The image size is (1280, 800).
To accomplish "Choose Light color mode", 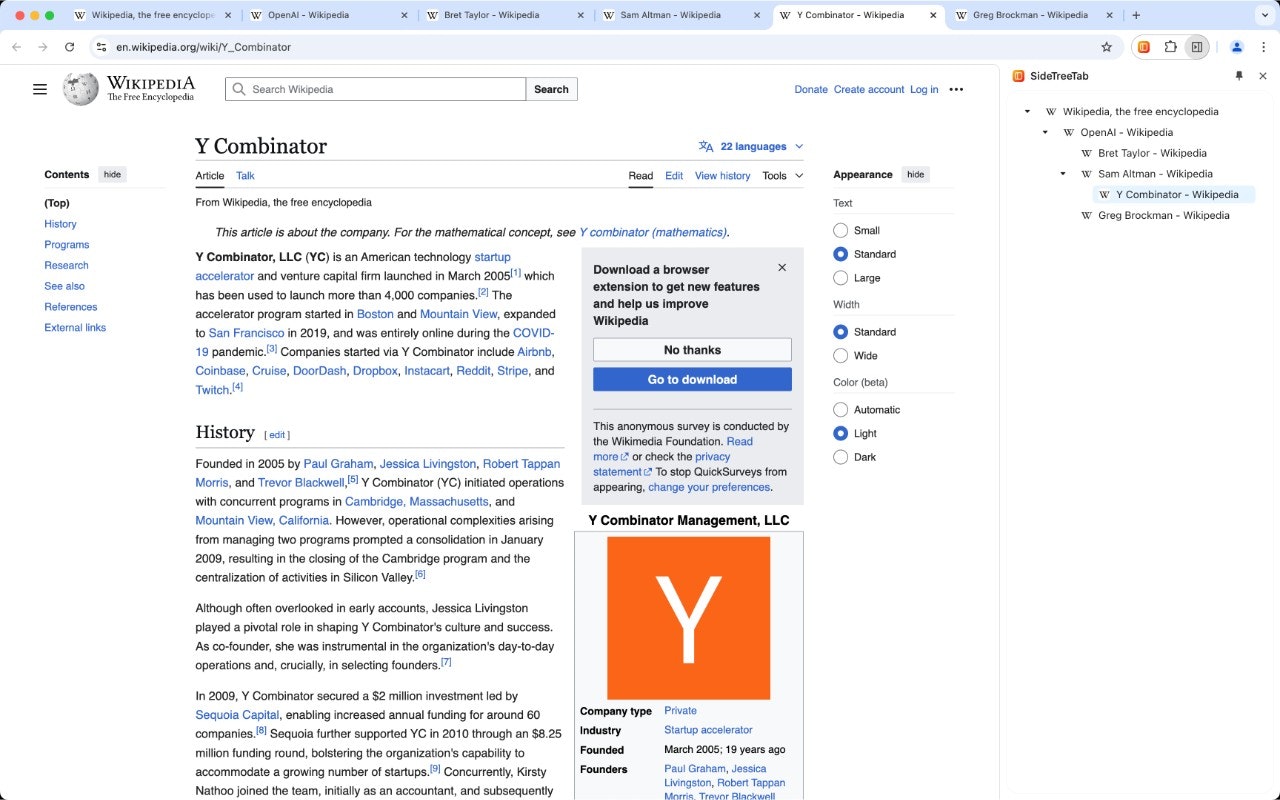I will [840, 433].
